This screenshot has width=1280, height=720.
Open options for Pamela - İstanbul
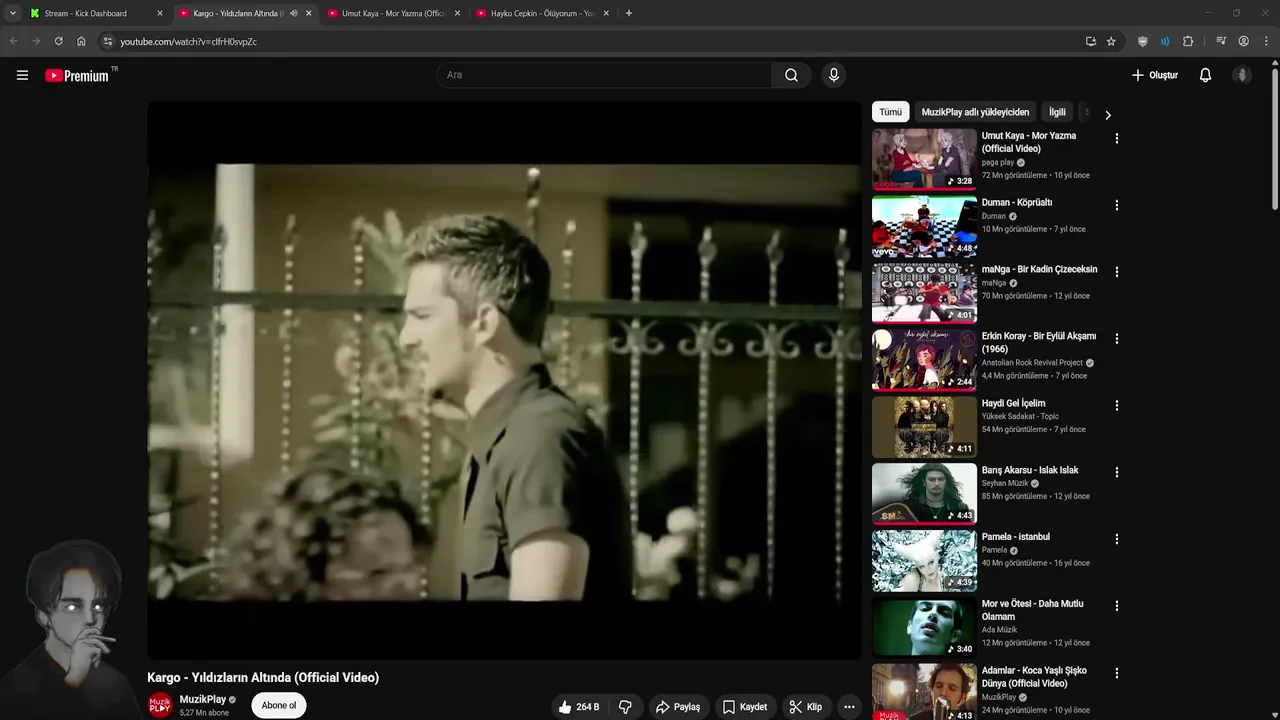[1117, 539]
